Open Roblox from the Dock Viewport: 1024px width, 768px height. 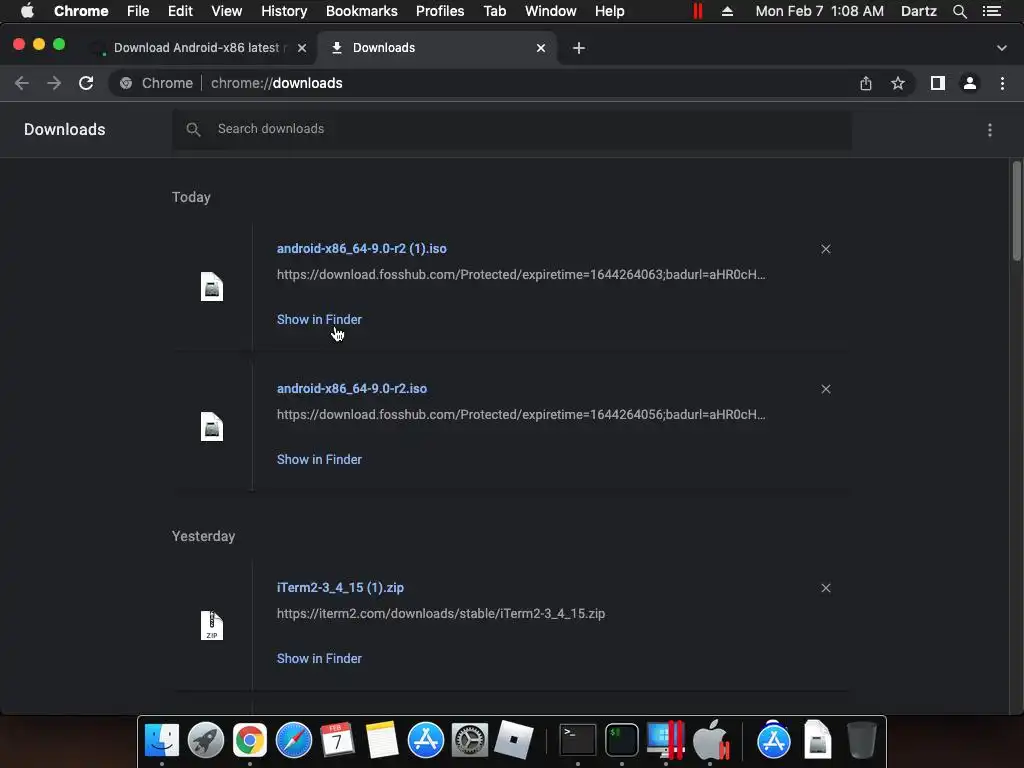[513, 741]
